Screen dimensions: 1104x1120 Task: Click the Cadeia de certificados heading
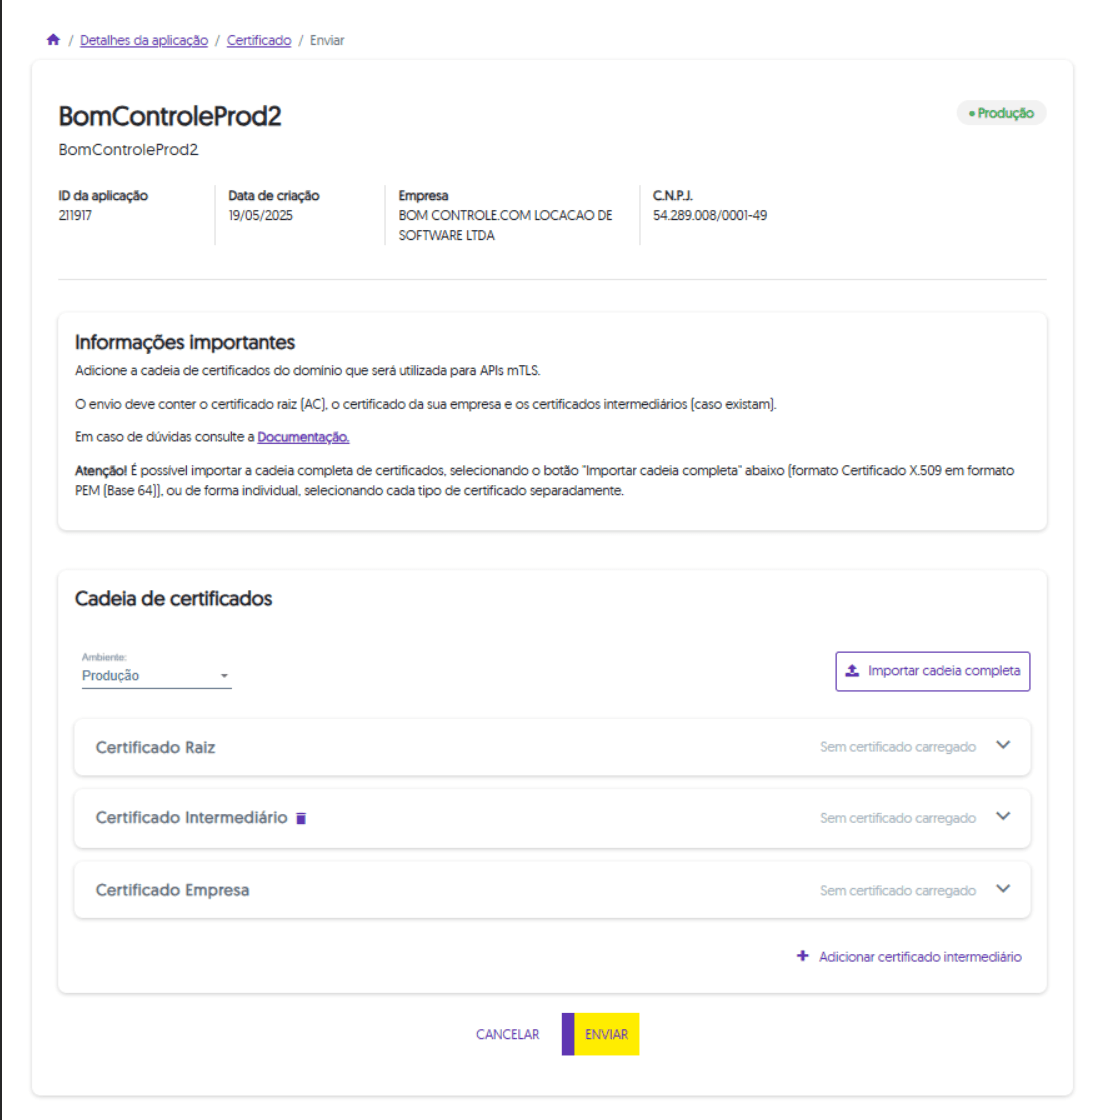pyautogui.click(x=174, y=599)
